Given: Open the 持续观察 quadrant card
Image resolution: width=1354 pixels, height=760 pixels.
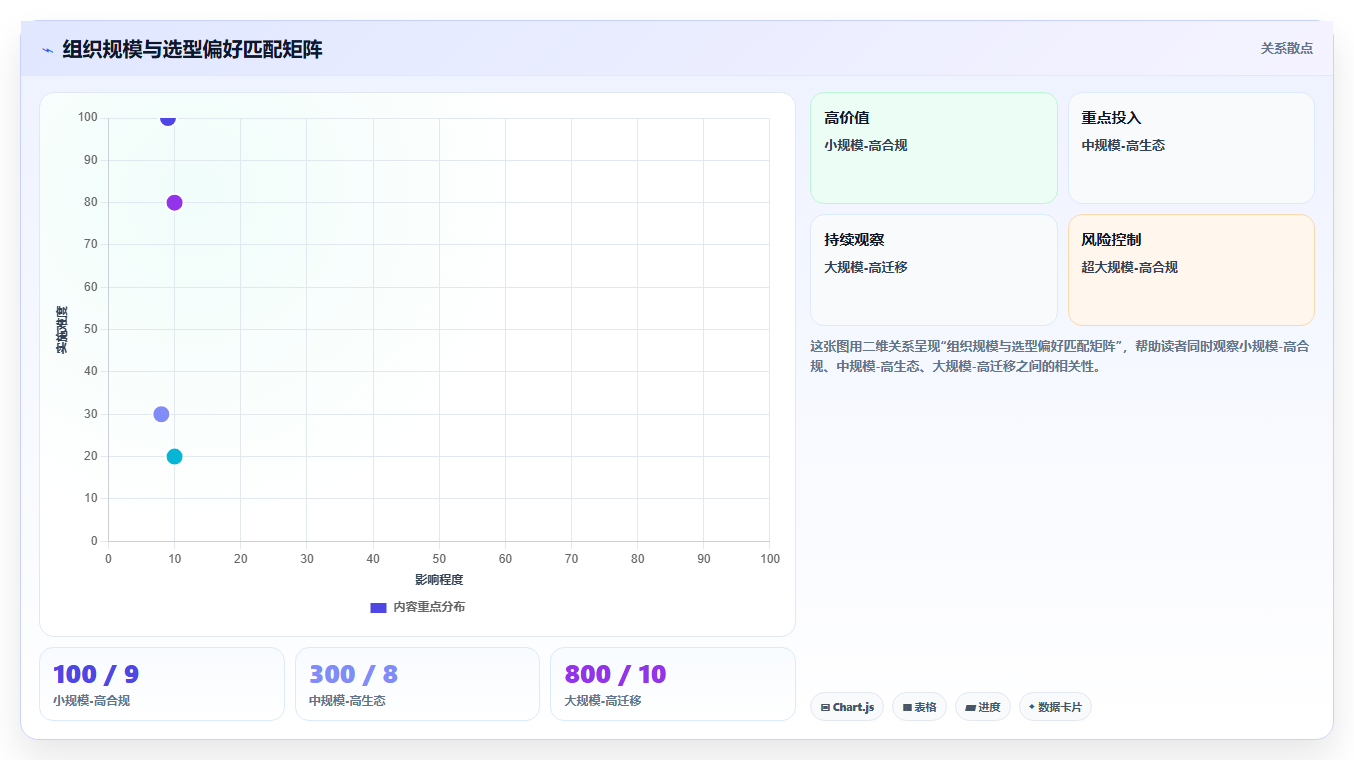Looking at the screenshot, I should [x=934, y=270].
